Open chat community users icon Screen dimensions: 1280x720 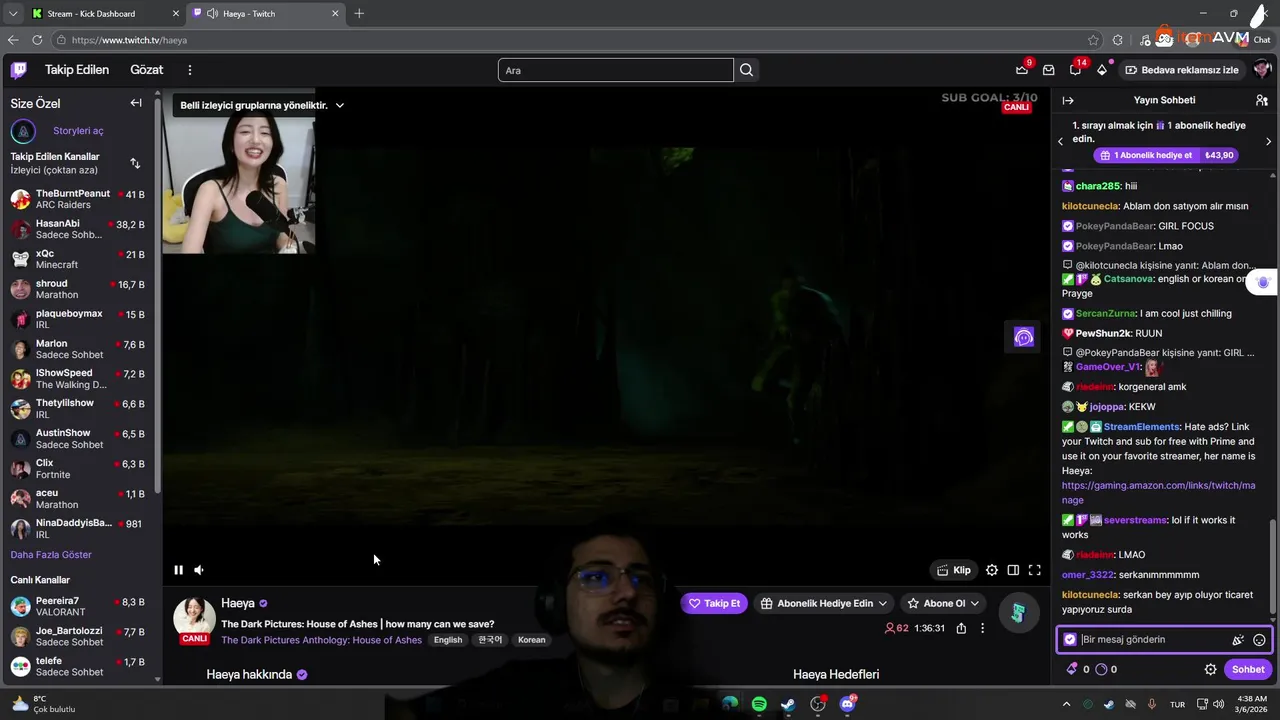click(1262, 100)
